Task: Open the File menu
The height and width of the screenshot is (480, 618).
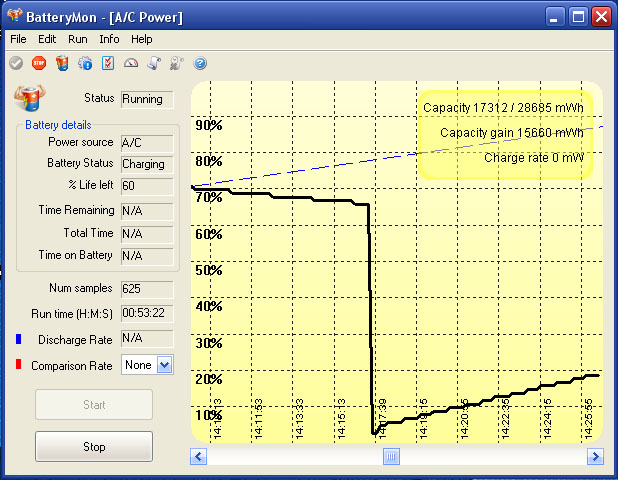Action: click(18, 39)
